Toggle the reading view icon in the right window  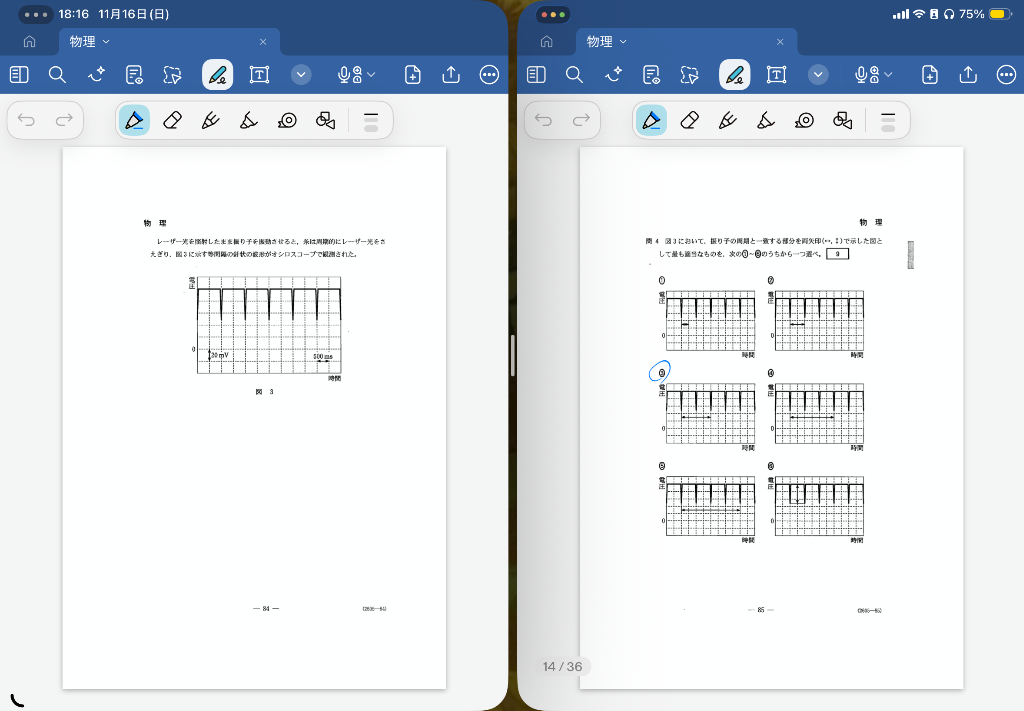point(537,75)
